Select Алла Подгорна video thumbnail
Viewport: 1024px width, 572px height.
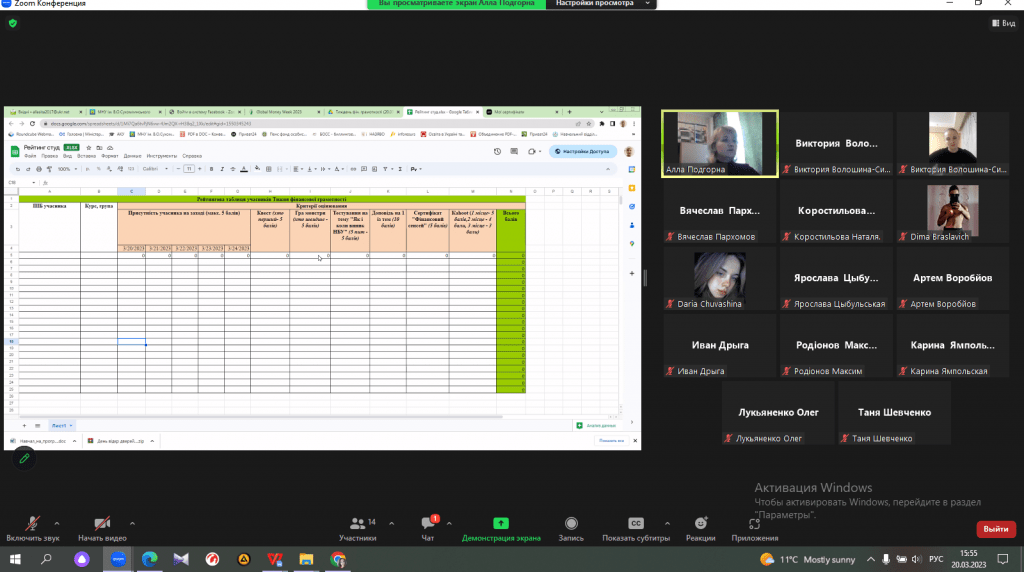(720, 143)
